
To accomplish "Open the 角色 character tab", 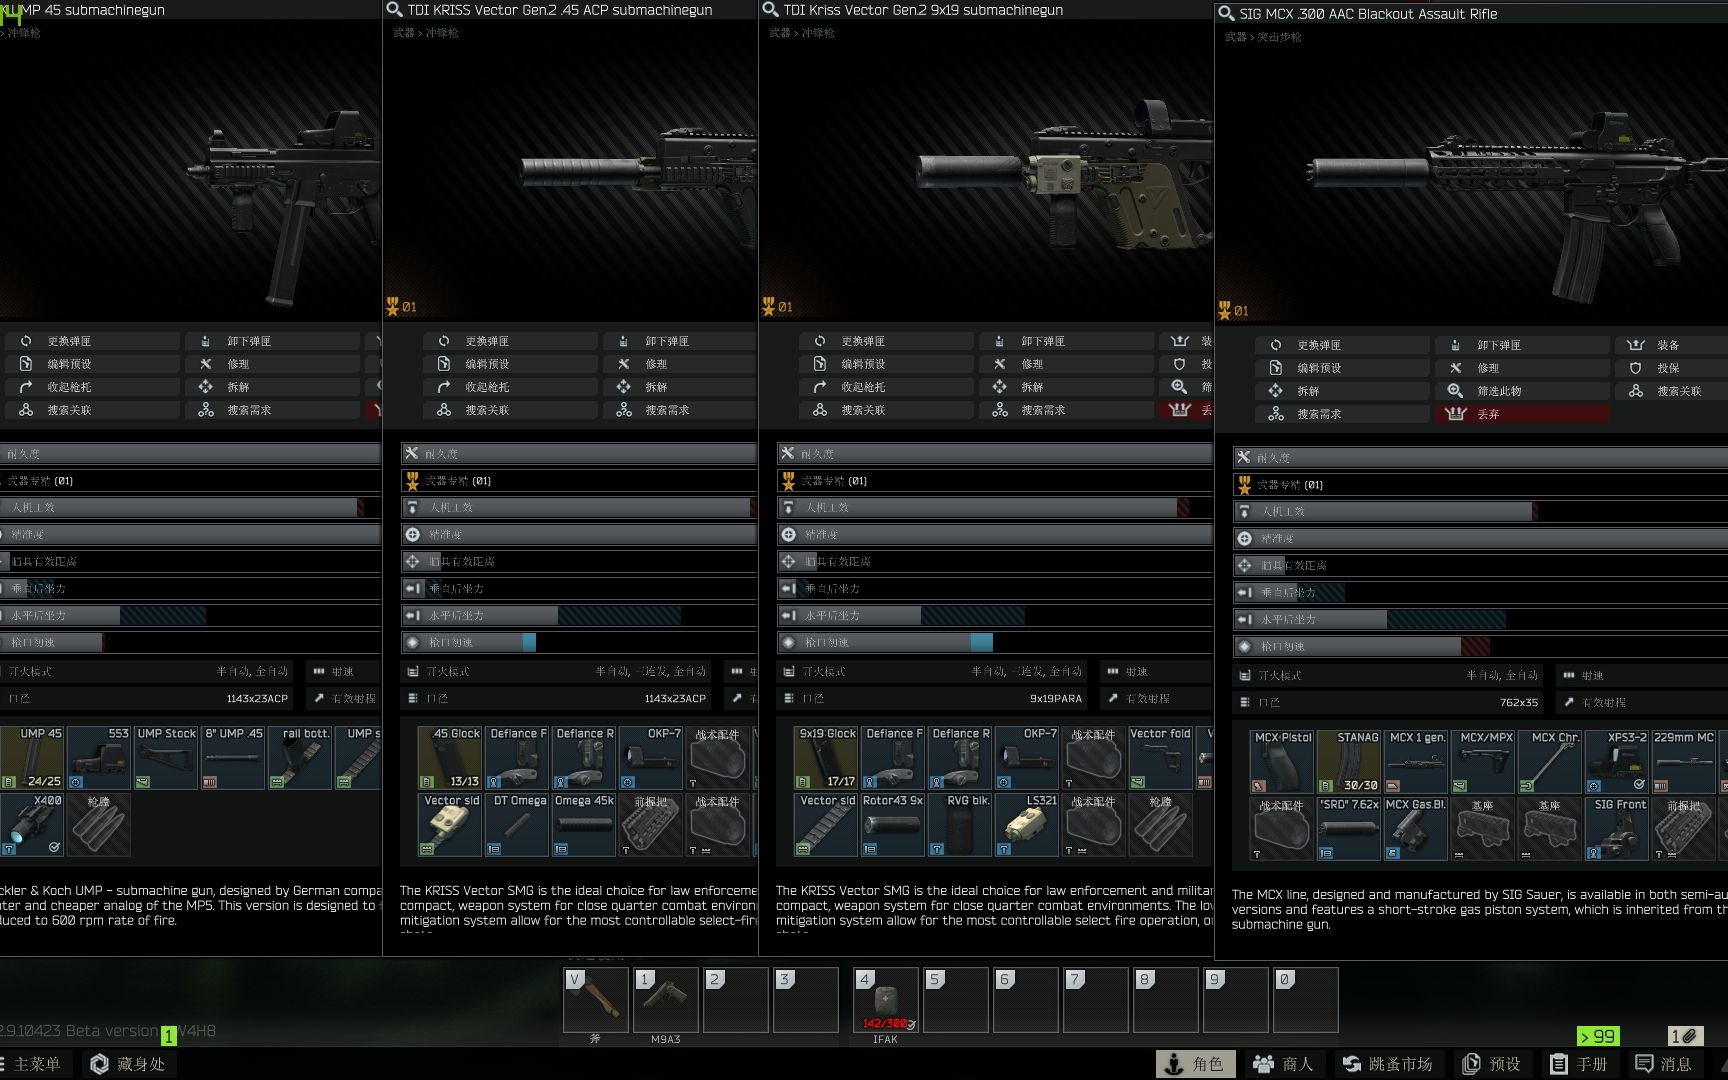I will 1196,1064.
